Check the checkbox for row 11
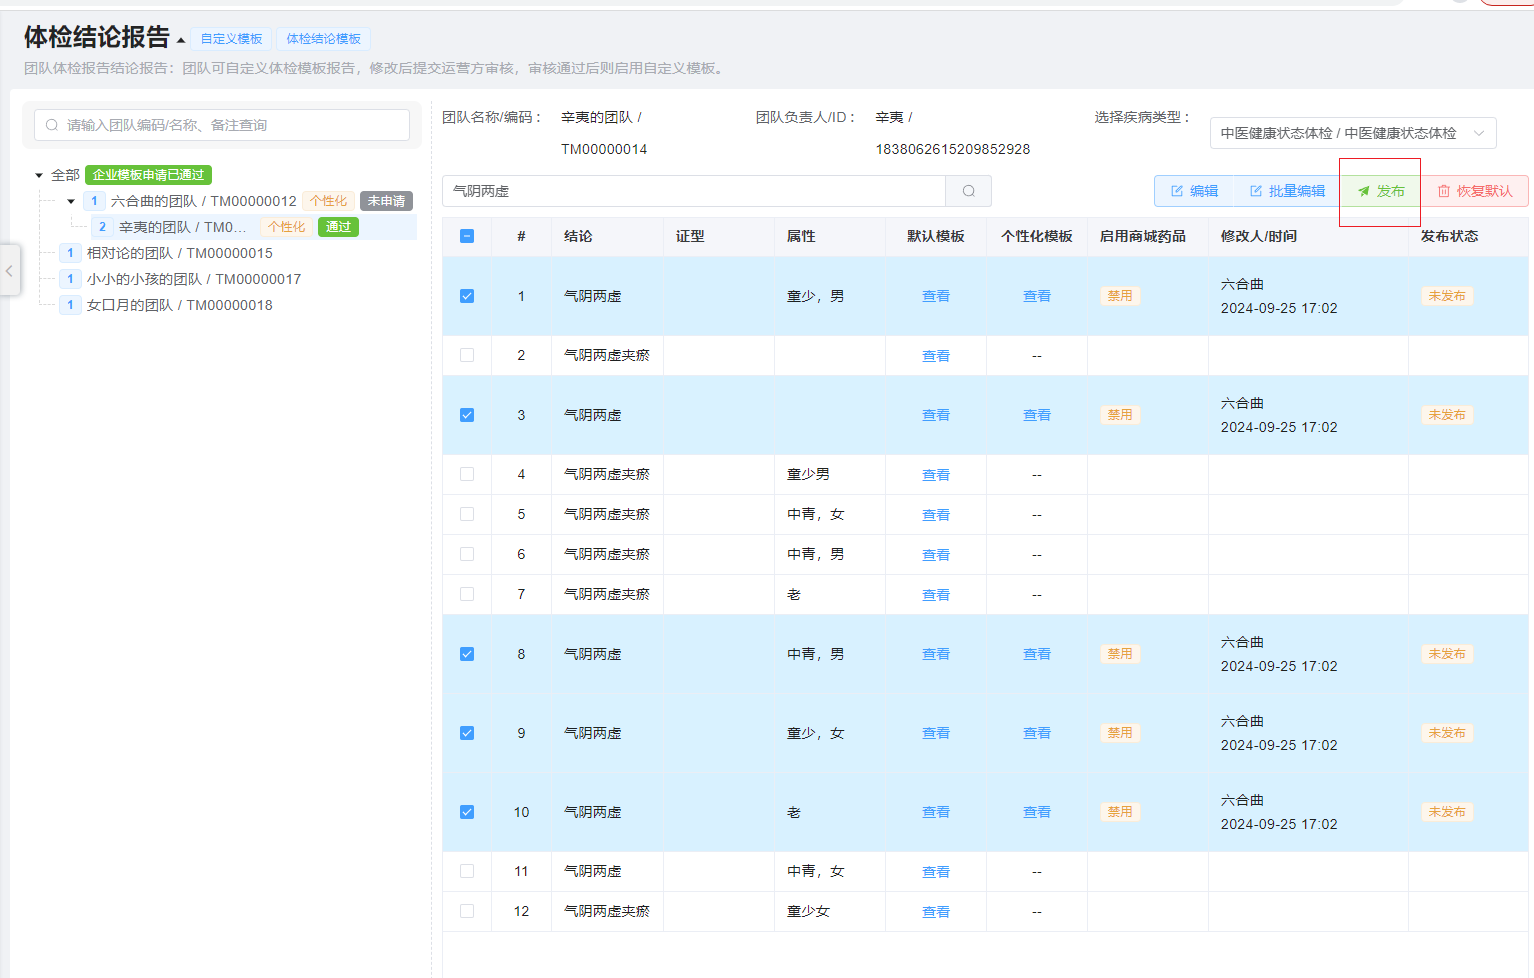 click(x=467, y=871)
